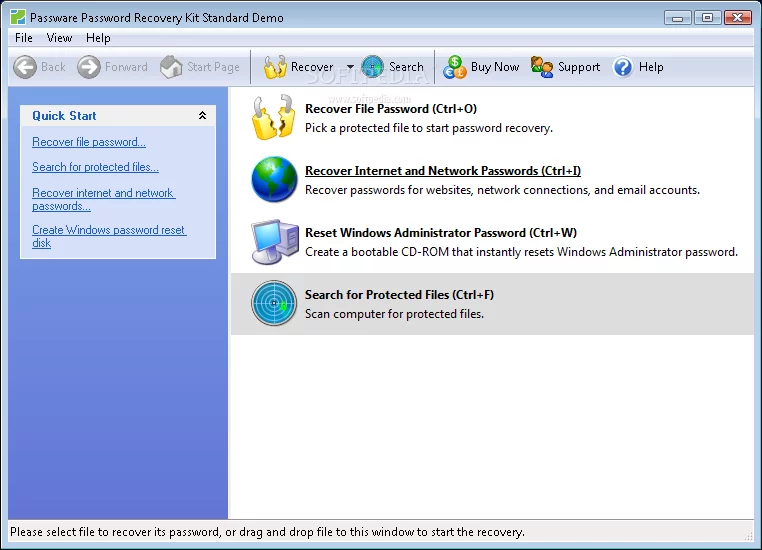Select 'Reset Windows Administrator Password (Ctrl+W)' heading
762x550 pixels.
click(441, 232)
